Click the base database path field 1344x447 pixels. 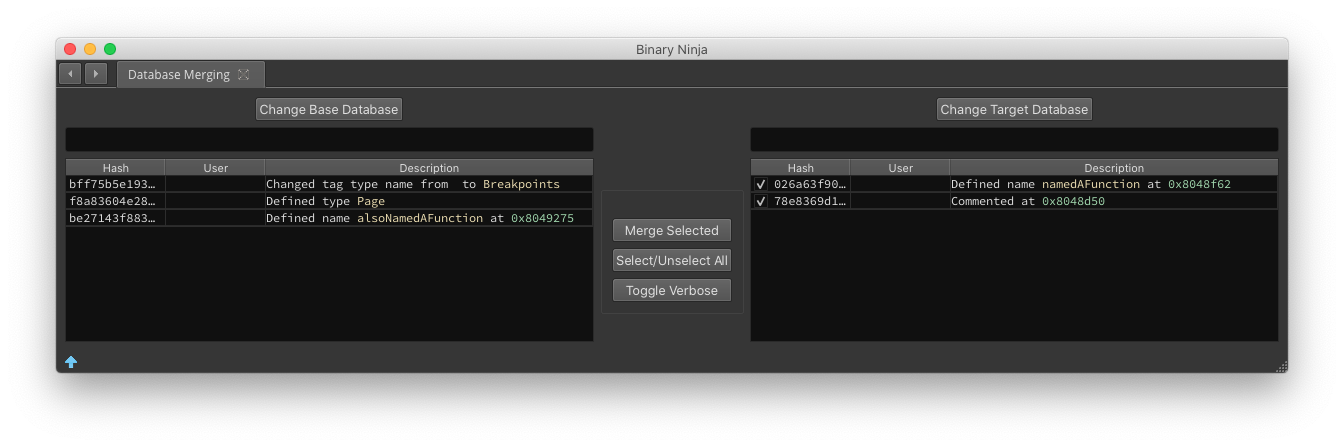point(329,139)
